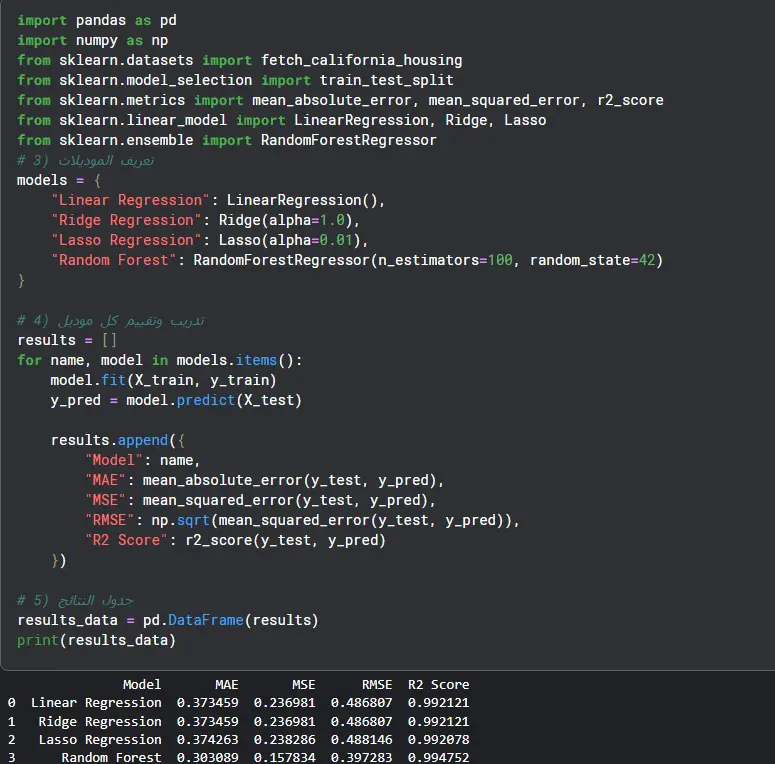Click the "import pandas as pd" line
The width and height of the screenshot is (775, 764).
click(x=96, y=20)
